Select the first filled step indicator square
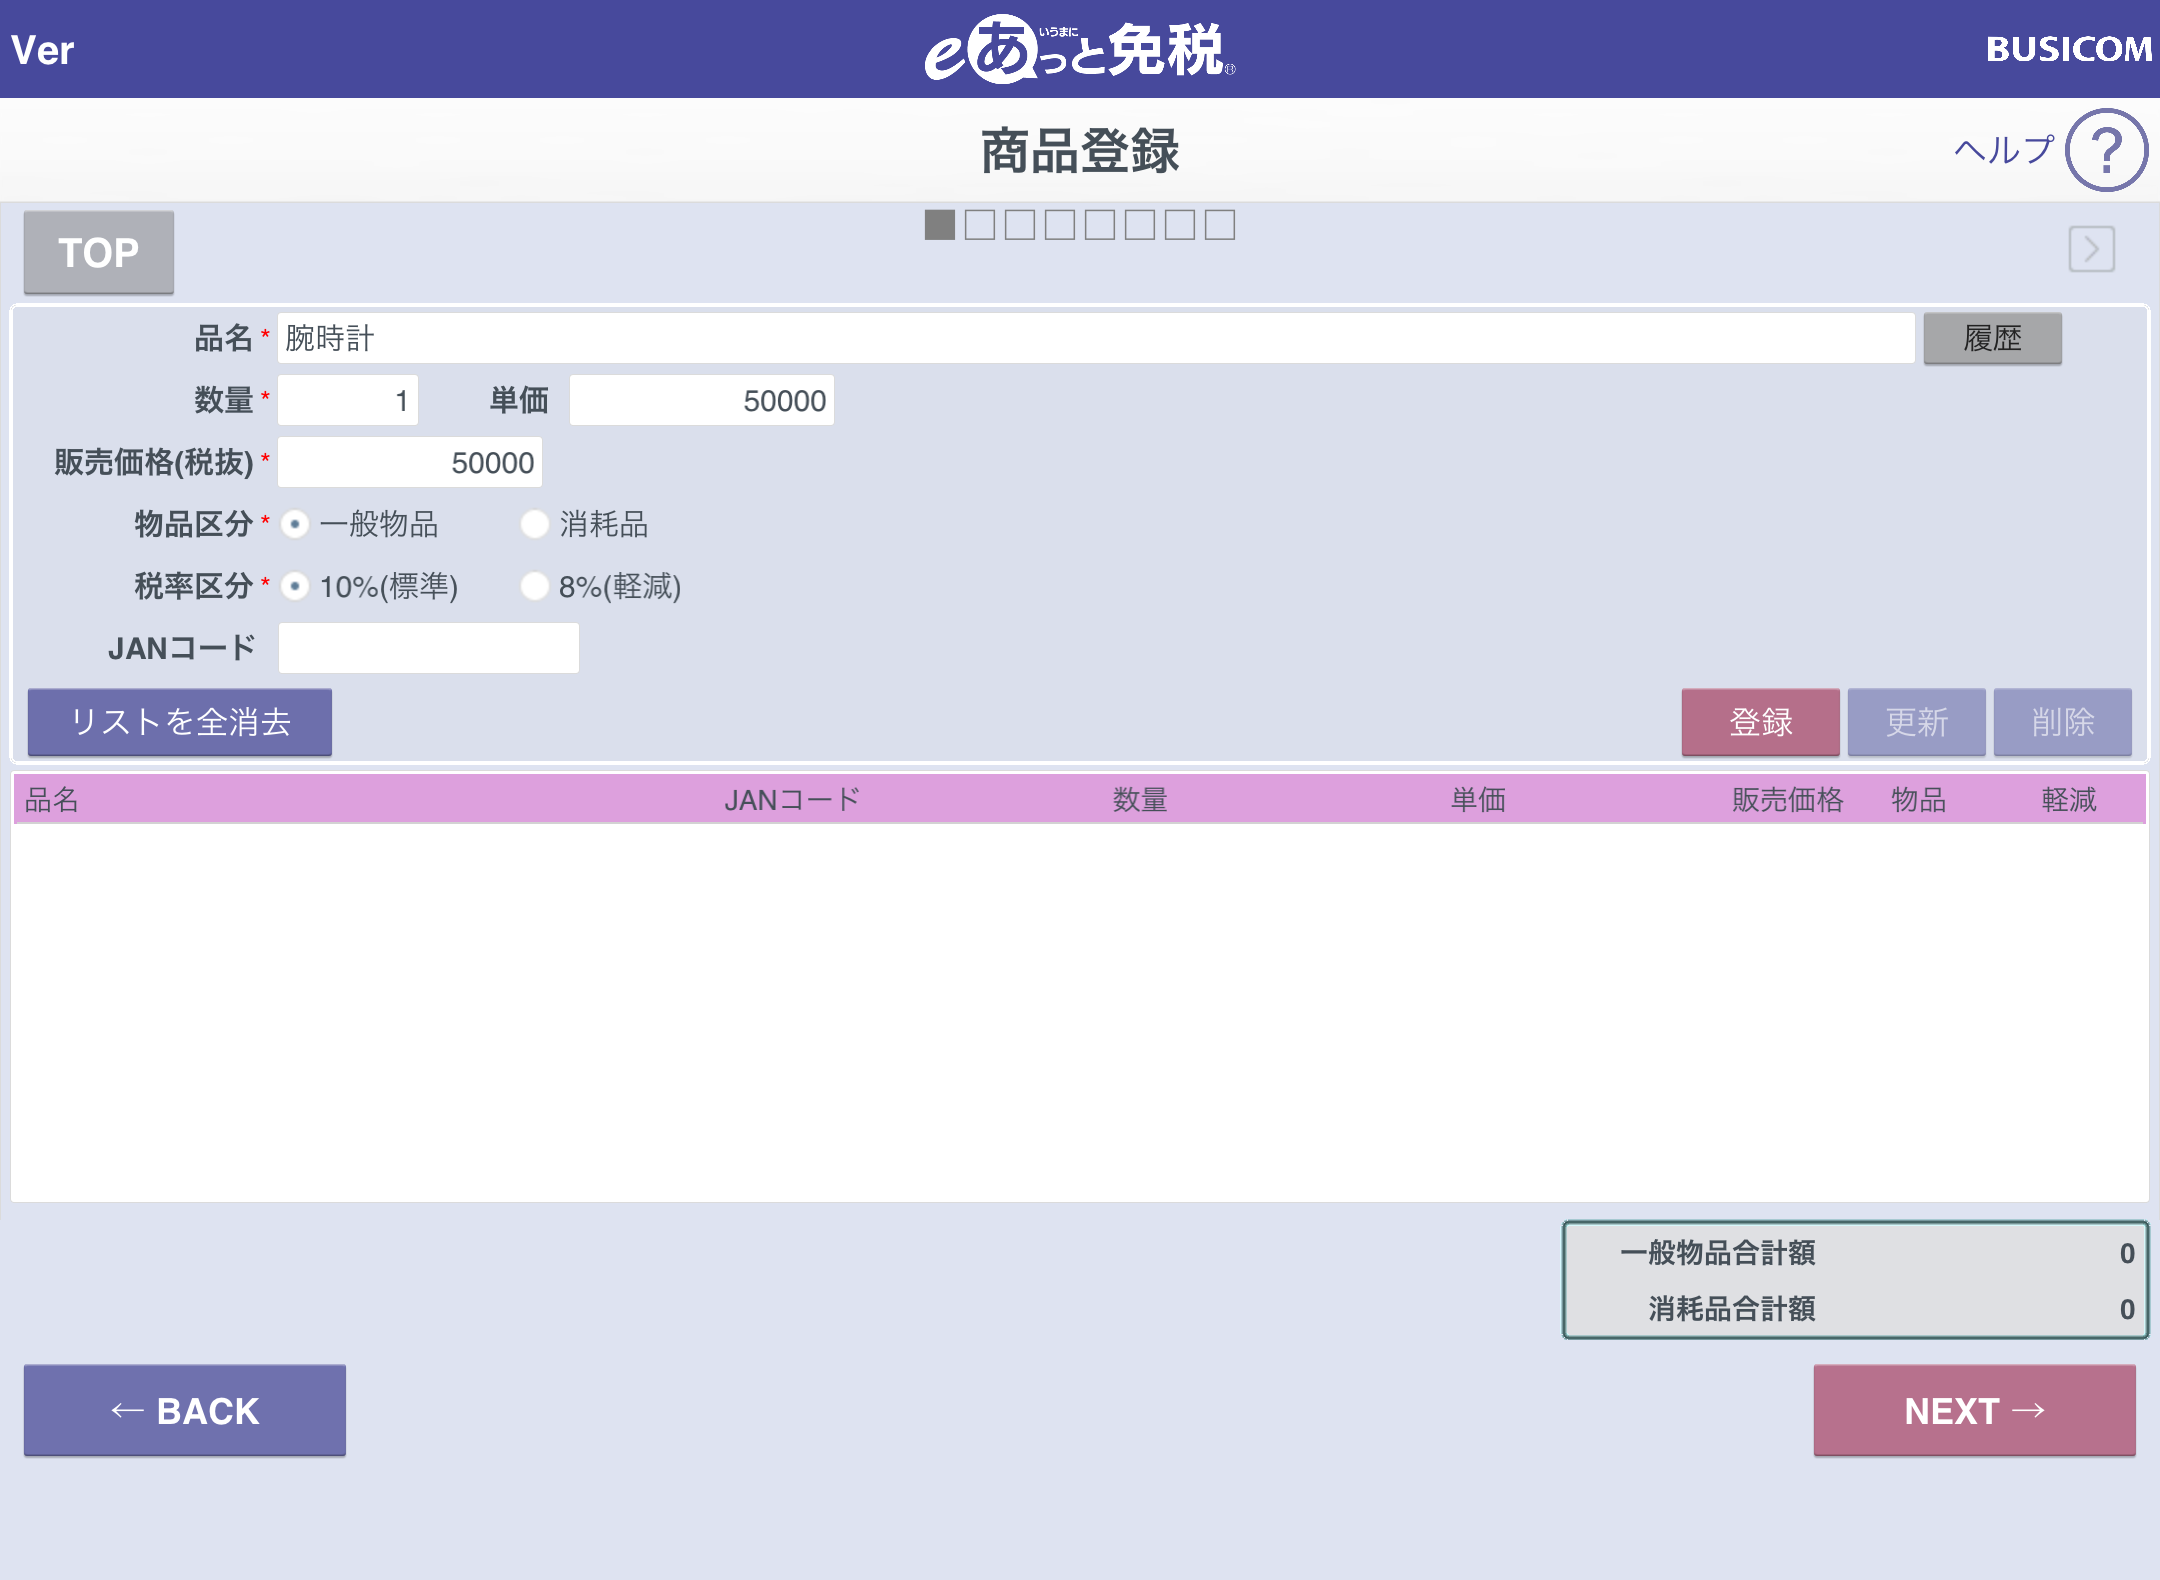 940,225
